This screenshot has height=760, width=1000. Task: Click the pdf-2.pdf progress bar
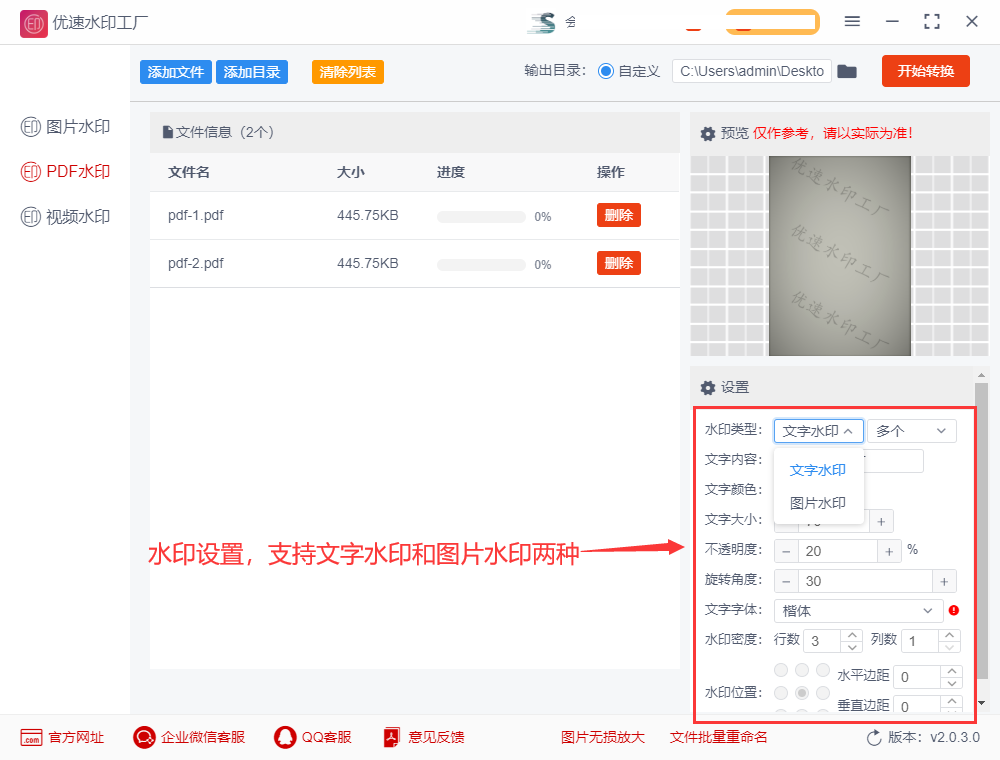click(482, 265)
